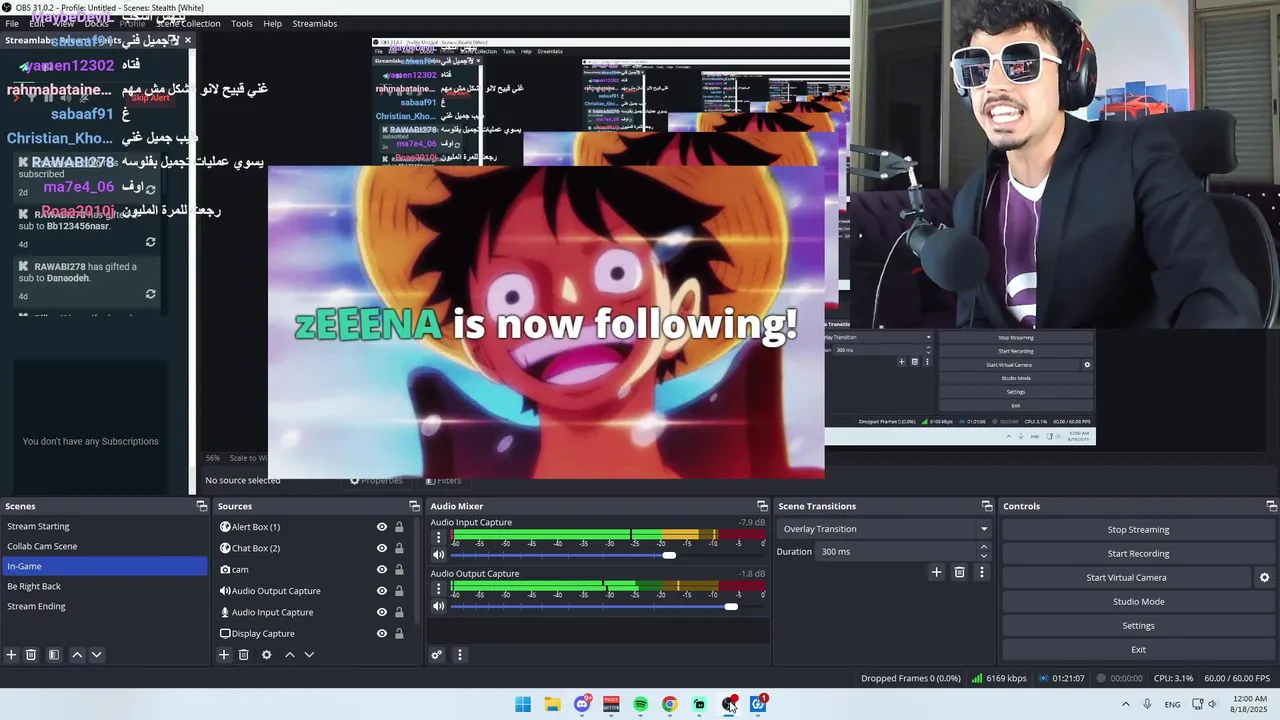Decrease transition duration with down arrow

pyautogui.click(x=984, y=556)
